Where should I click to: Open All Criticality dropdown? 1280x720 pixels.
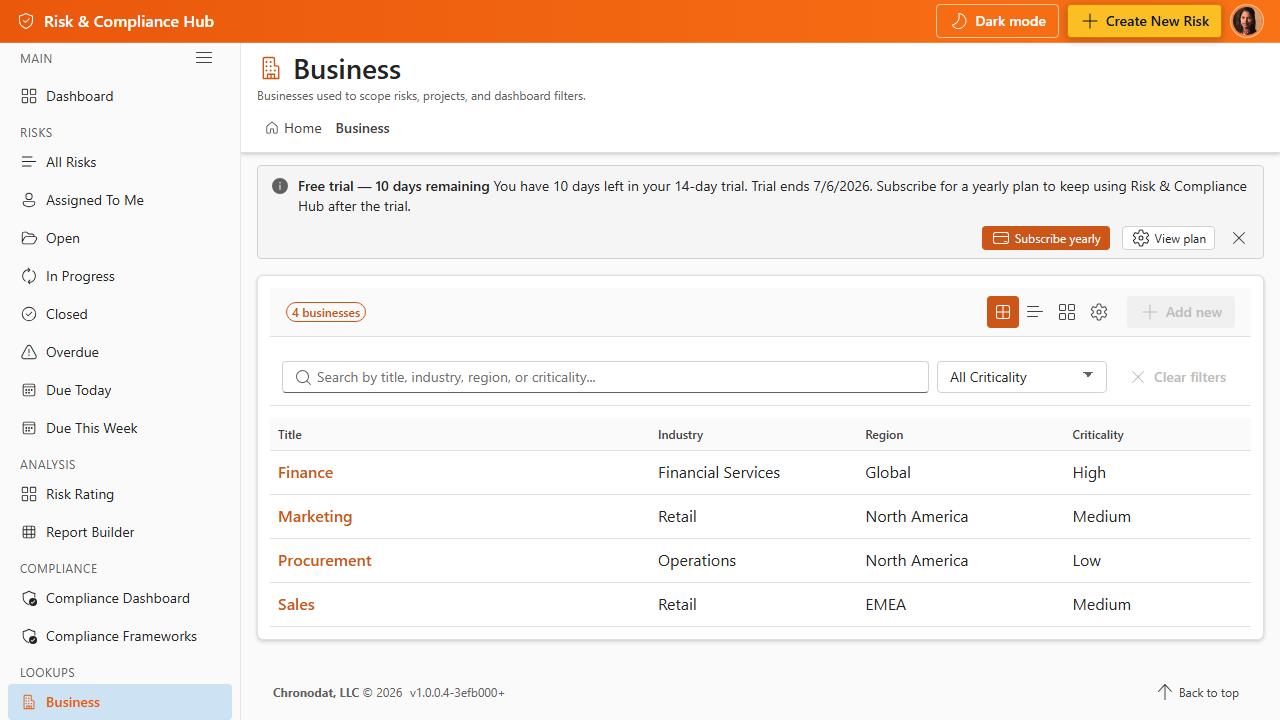pos(1022,377)
